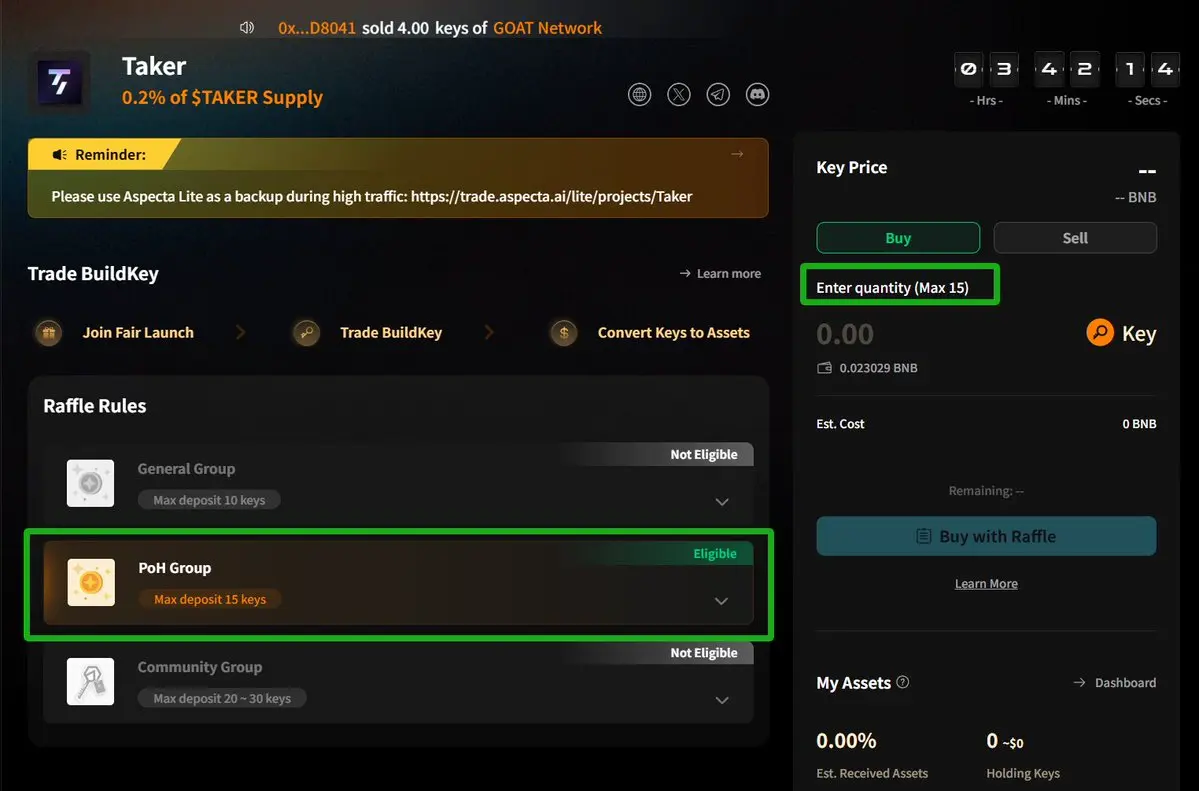This screenshot has width=1199, height=791.
Task: Click the Join Fair Launch gift icon
Action: tap(48, 333)
